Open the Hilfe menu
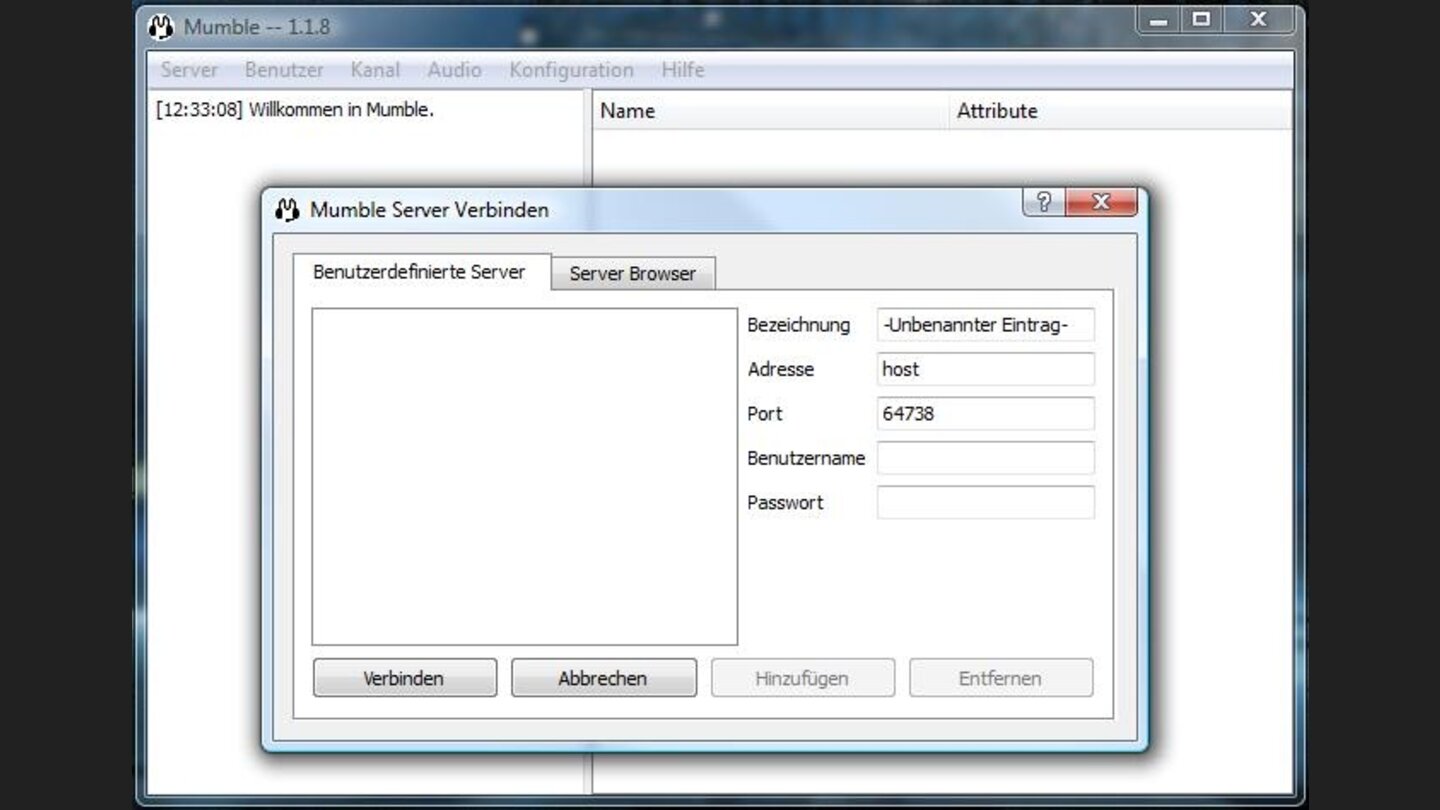This screenshot has width=1440, height=810. coord(683,70)
